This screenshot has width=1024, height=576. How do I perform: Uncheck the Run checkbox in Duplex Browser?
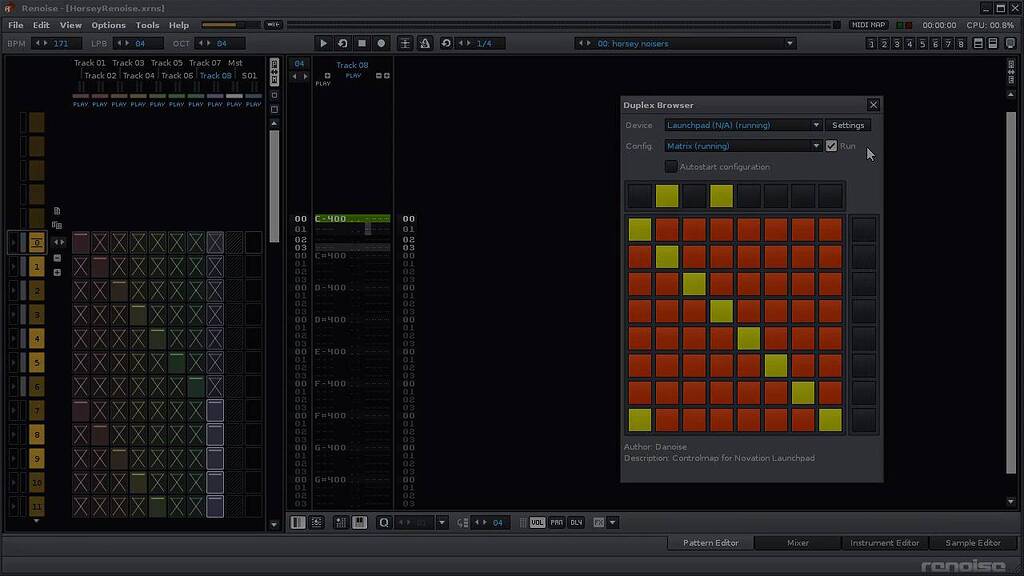pyautogui.click(x=832, y=146)
